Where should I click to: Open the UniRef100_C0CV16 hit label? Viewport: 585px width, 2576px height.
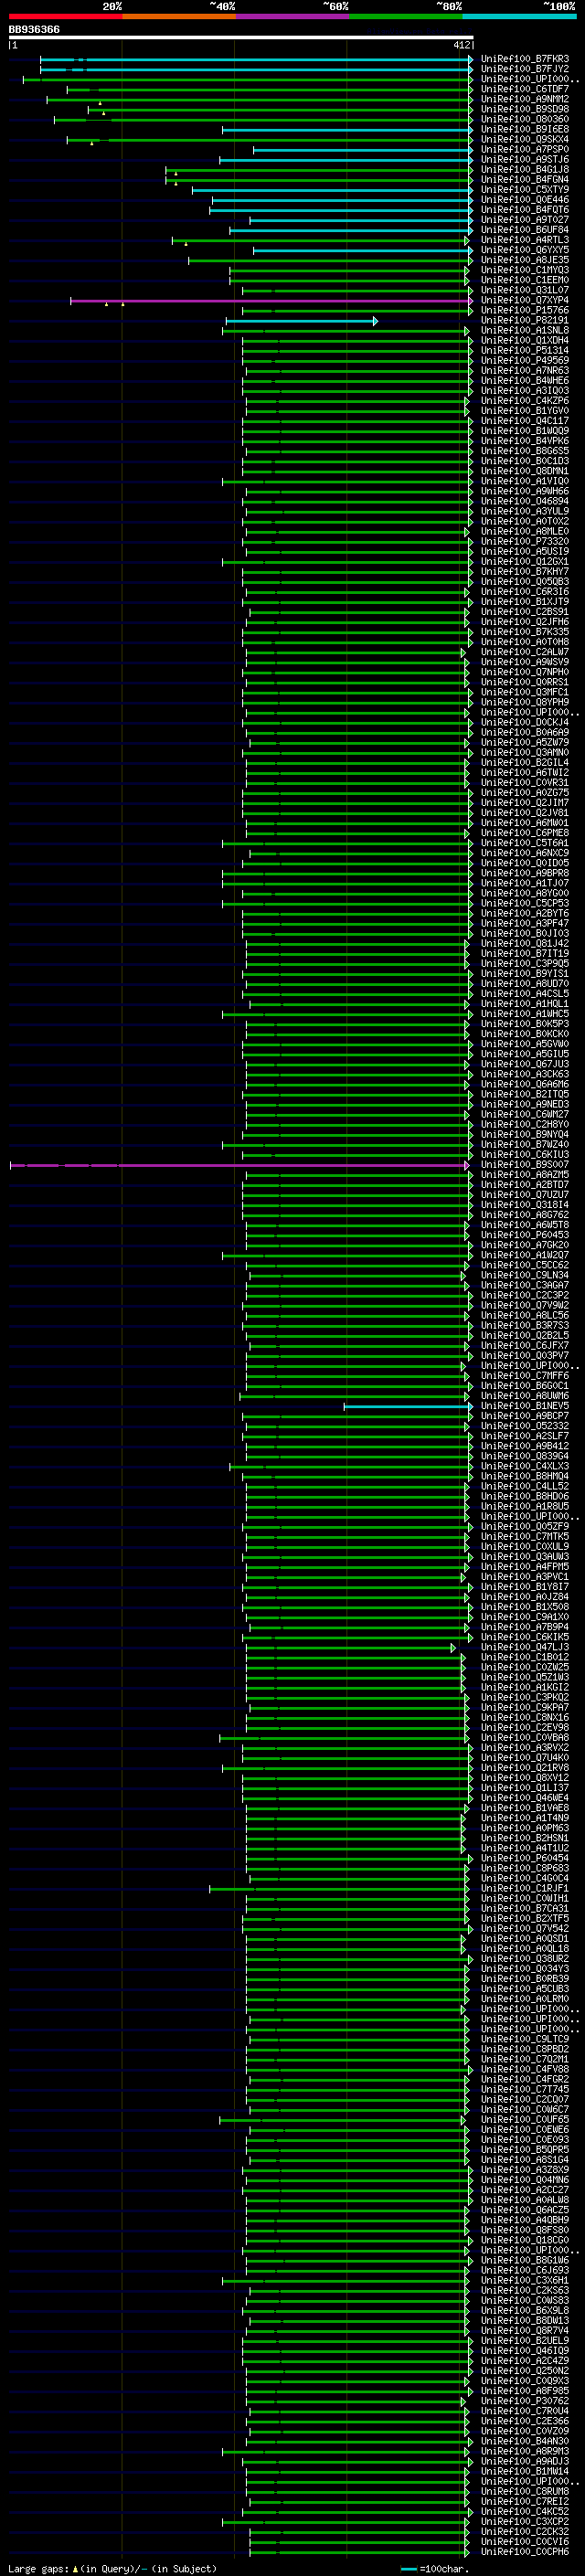[x=525, y=2542]
